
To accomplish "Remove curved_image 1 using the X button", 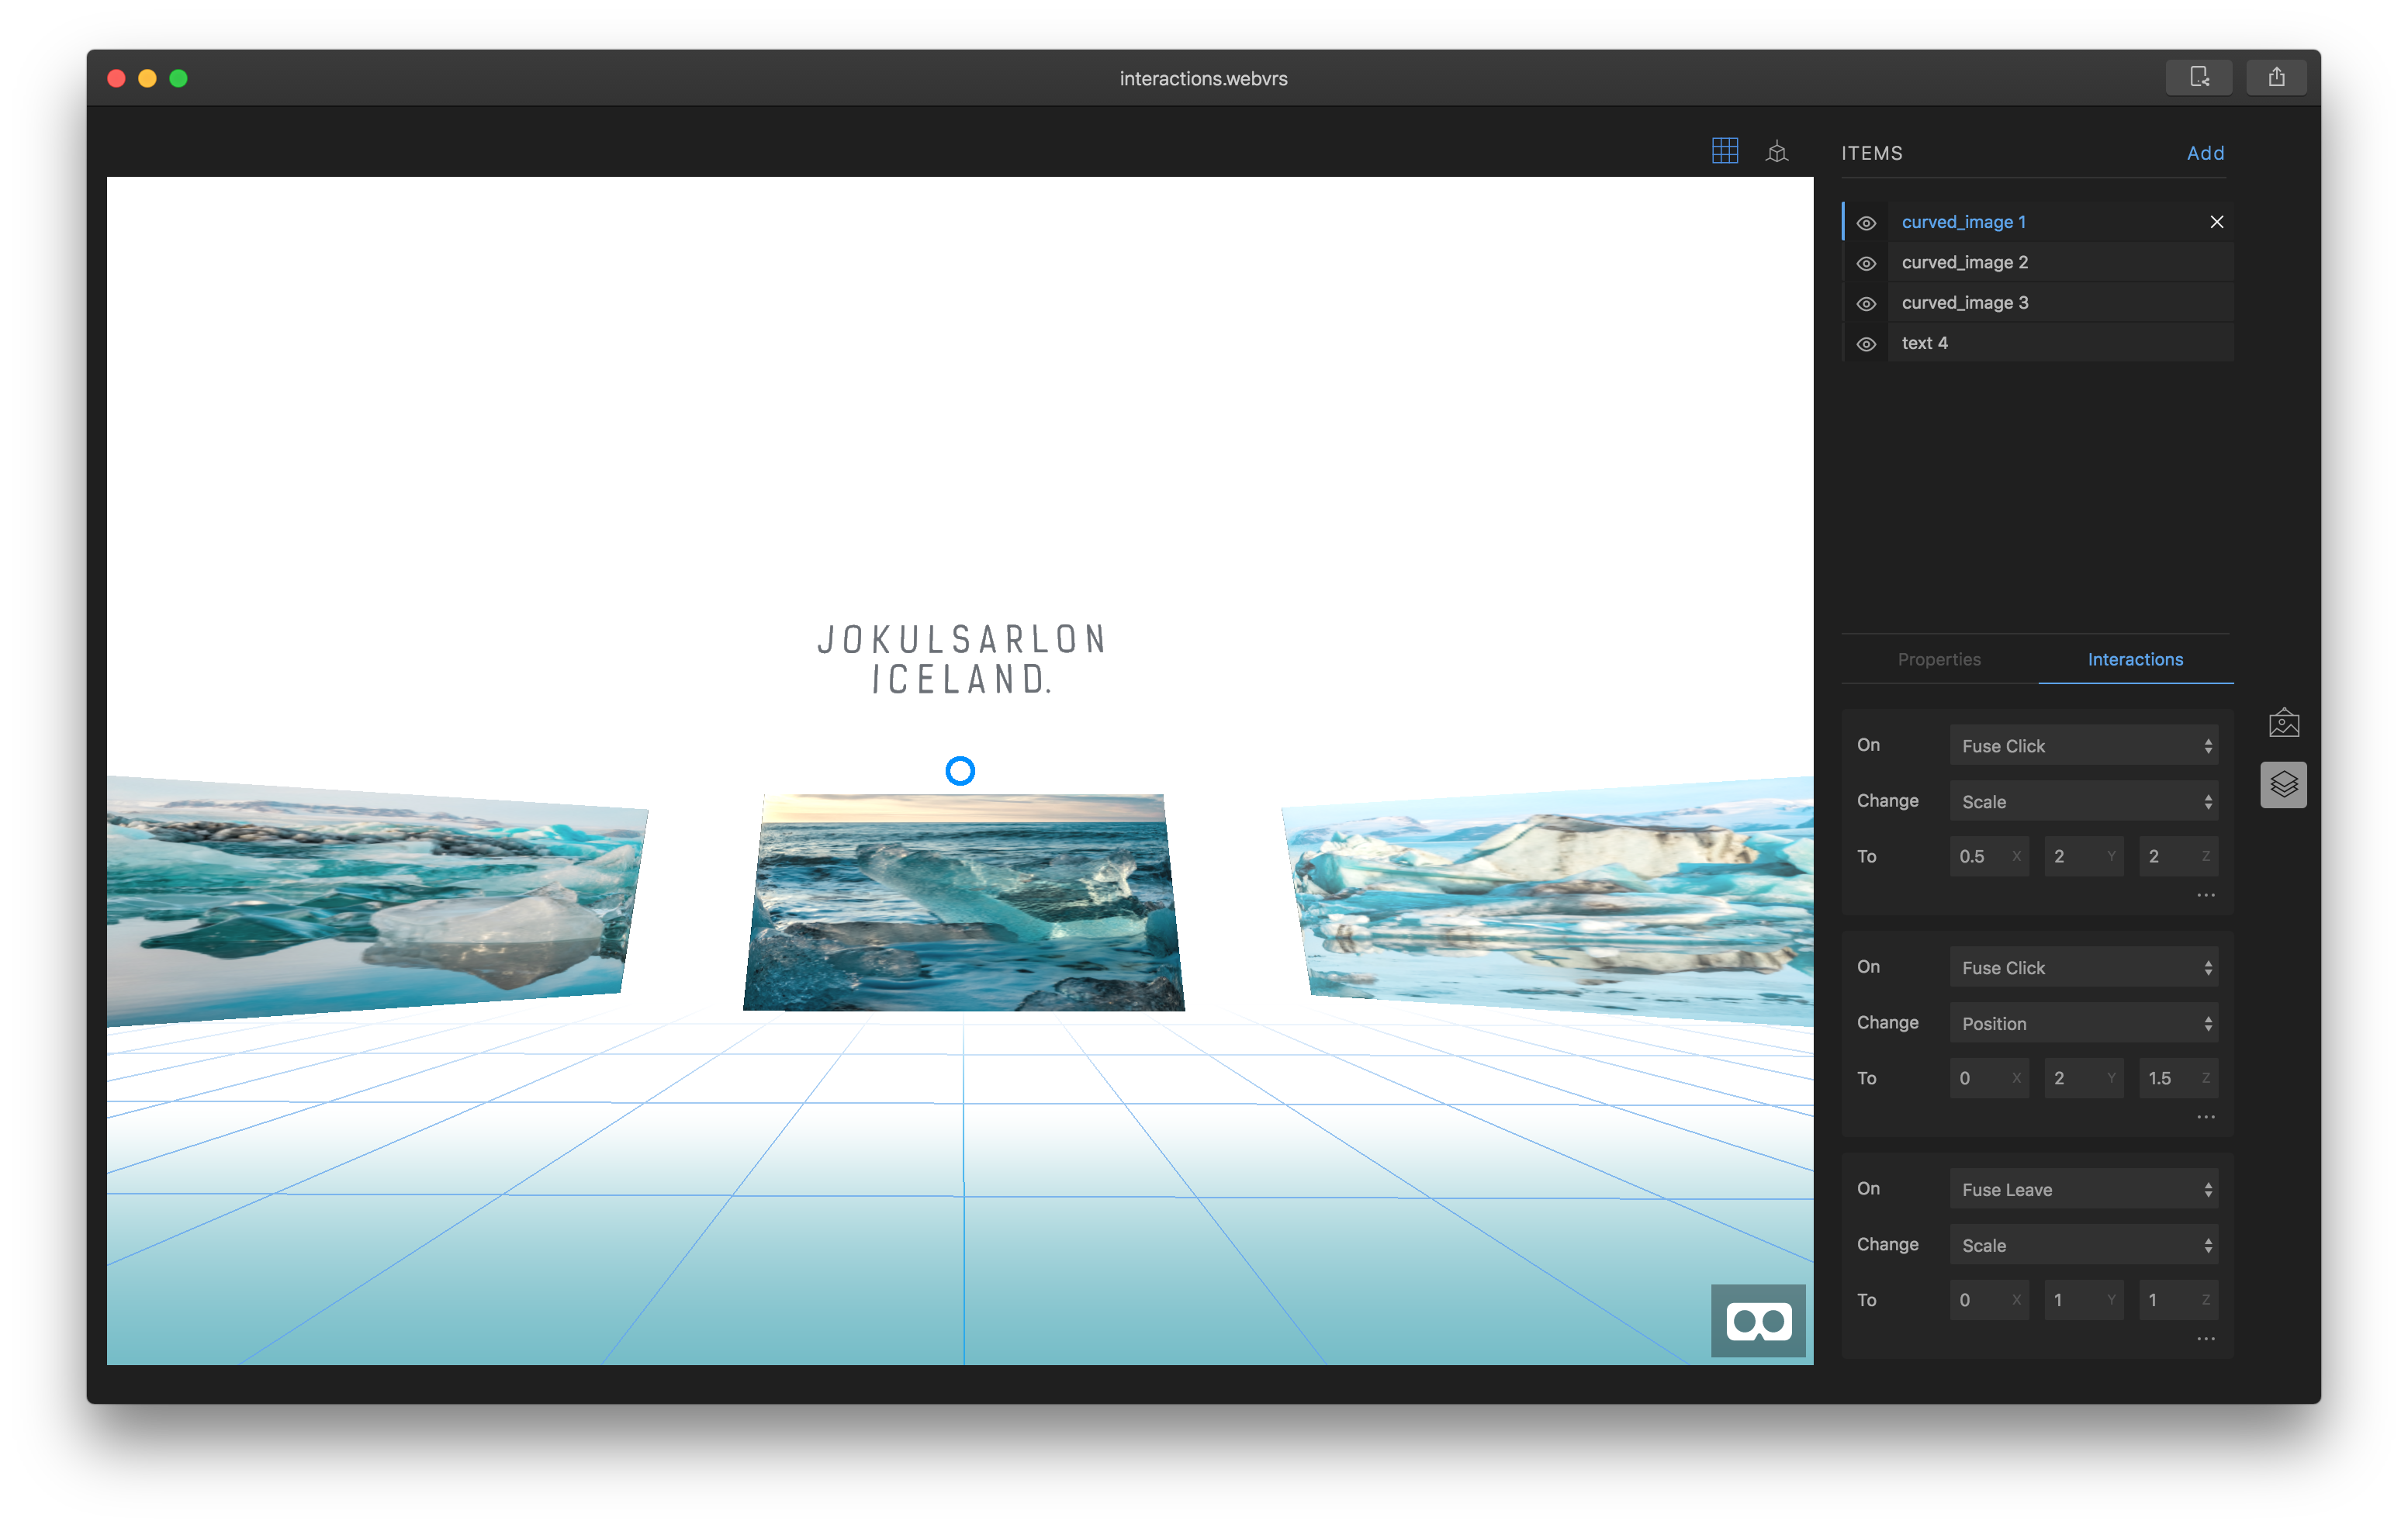I will point(2217,221).
